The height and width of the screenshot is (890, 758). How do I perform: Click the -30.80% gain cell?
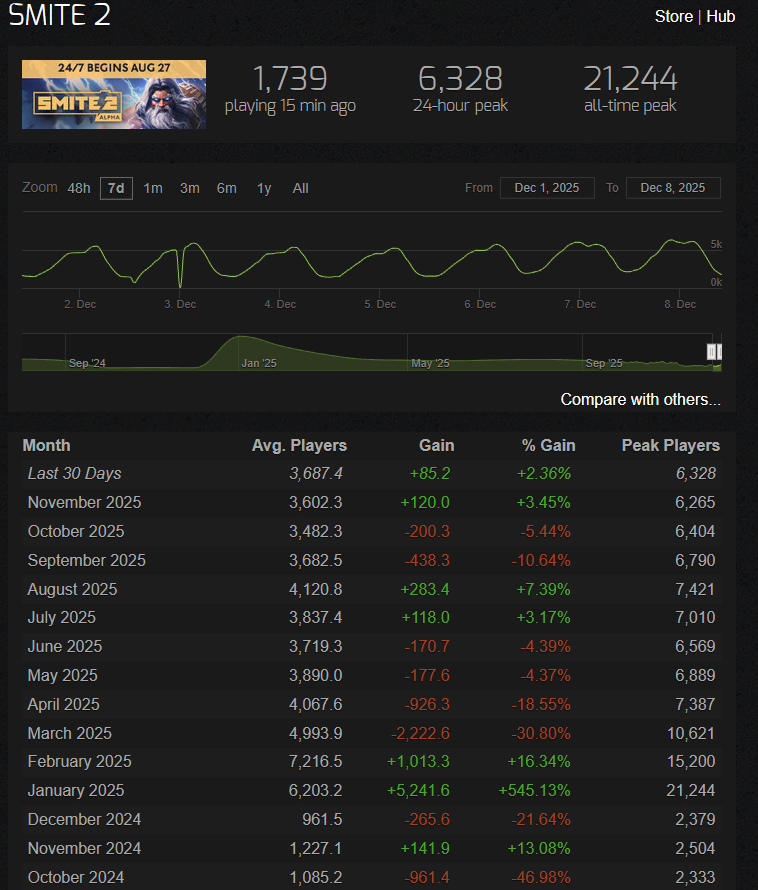pos(541,733)
